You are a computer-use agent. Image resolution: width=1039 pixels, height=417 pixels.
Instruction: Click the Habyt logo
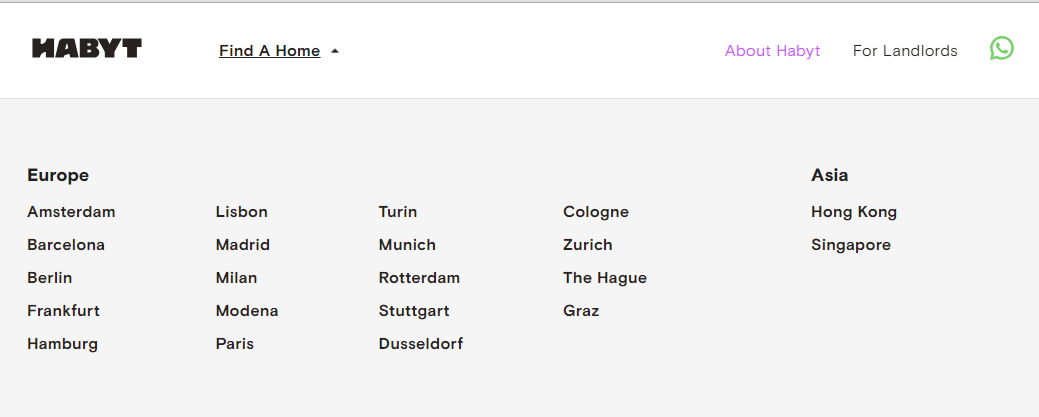[87, 48]
